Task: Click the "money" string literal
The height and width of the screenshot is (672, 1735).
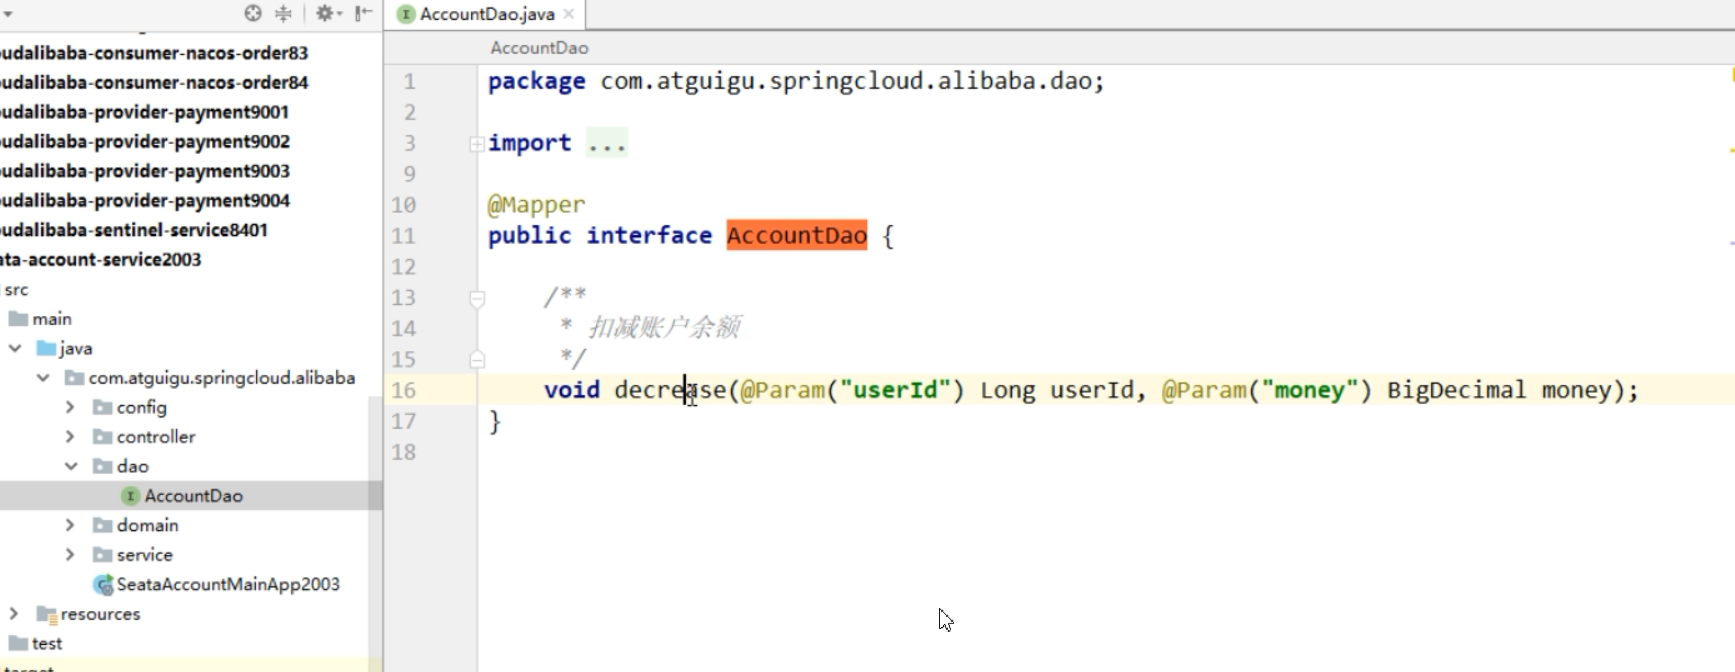Action: point(1310,390)
